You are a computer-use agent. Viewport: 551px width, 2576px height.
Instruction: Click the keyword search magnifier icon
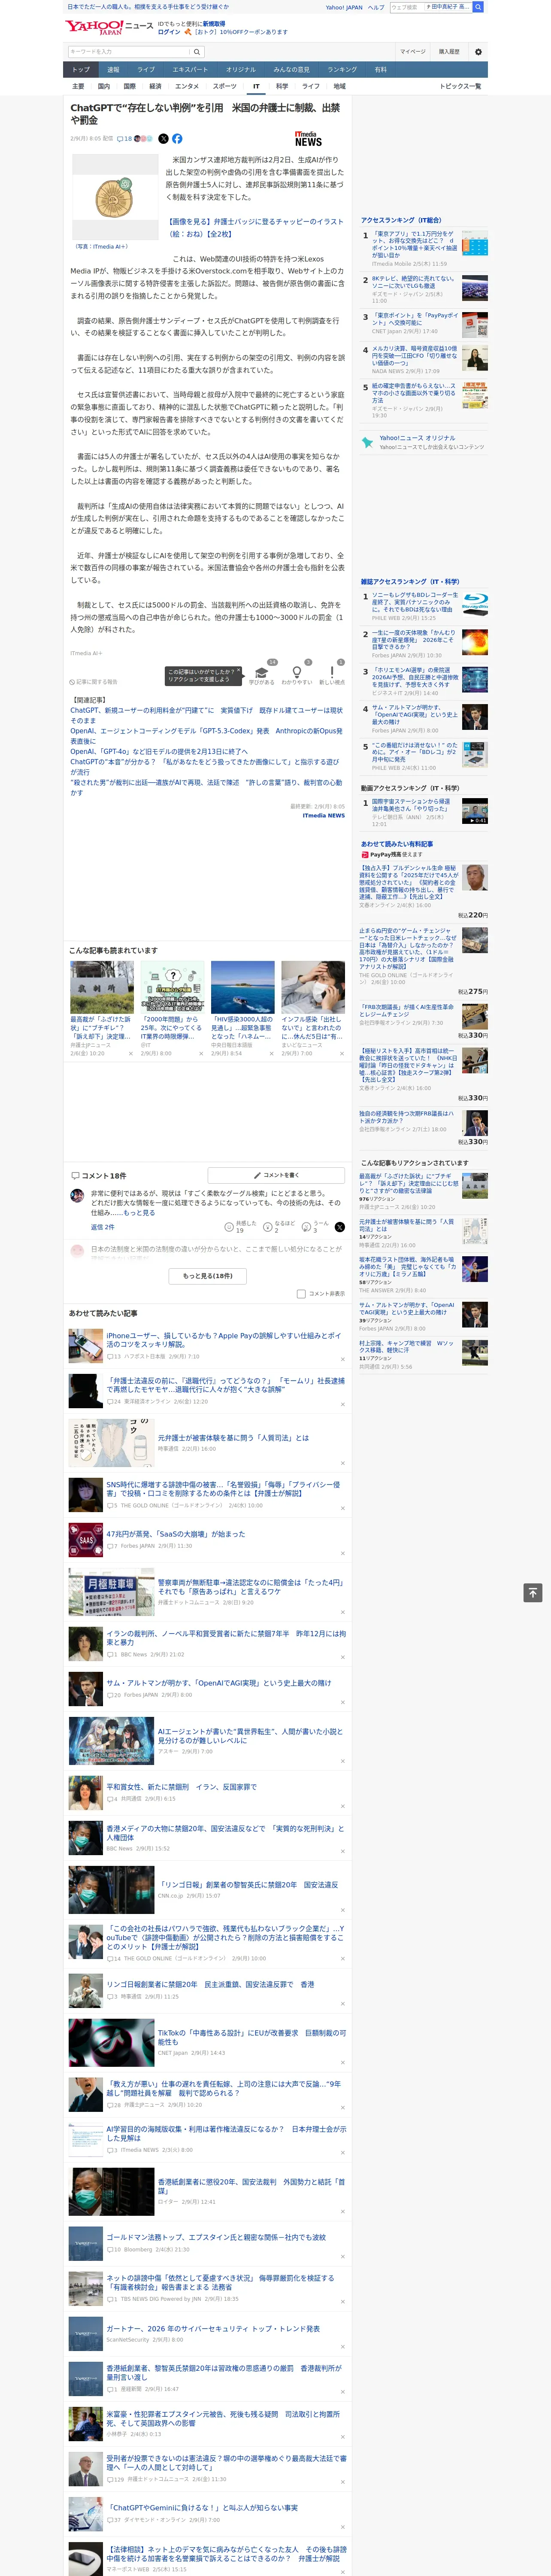[x=197, y=52]
